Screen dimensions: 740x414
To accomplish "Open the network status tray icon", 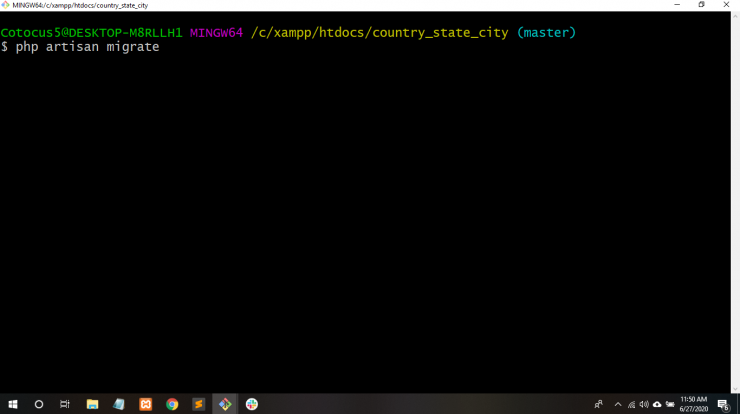I will coord(631,405).
